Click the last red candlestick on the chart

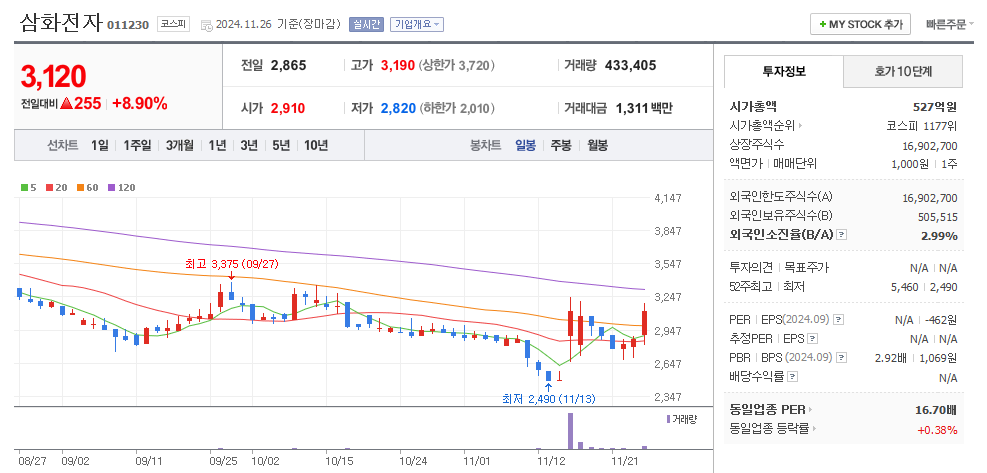[645, 323]
